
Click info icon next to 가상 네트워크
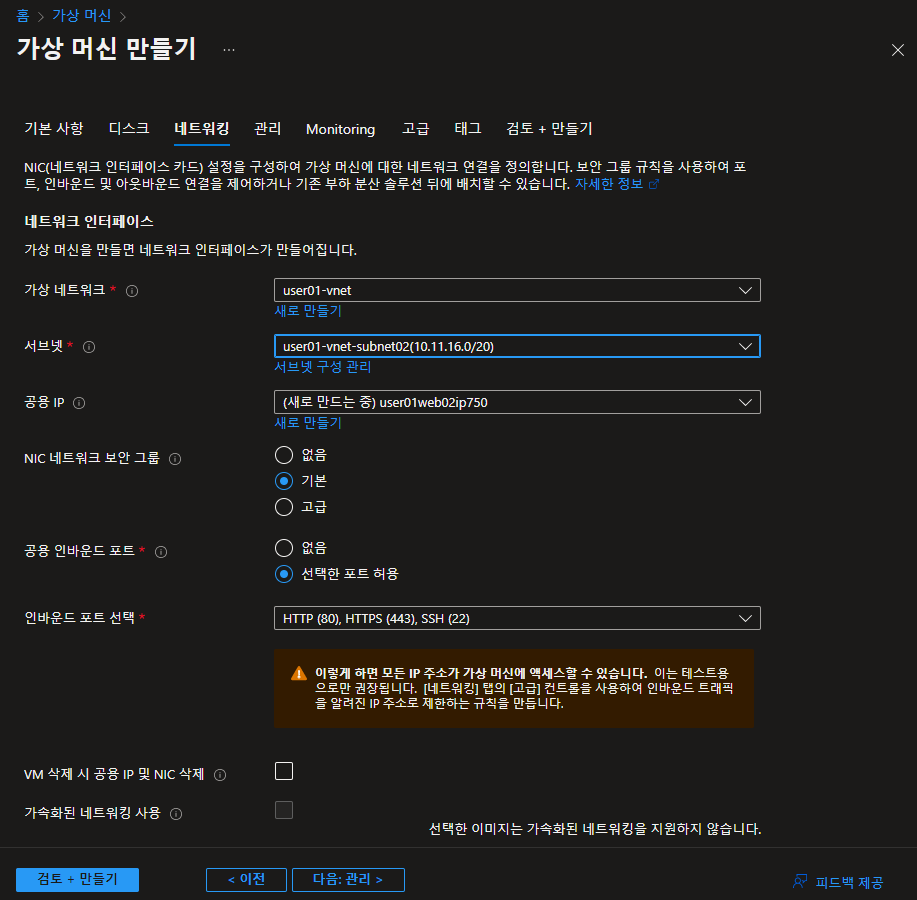tap(132, 291)
